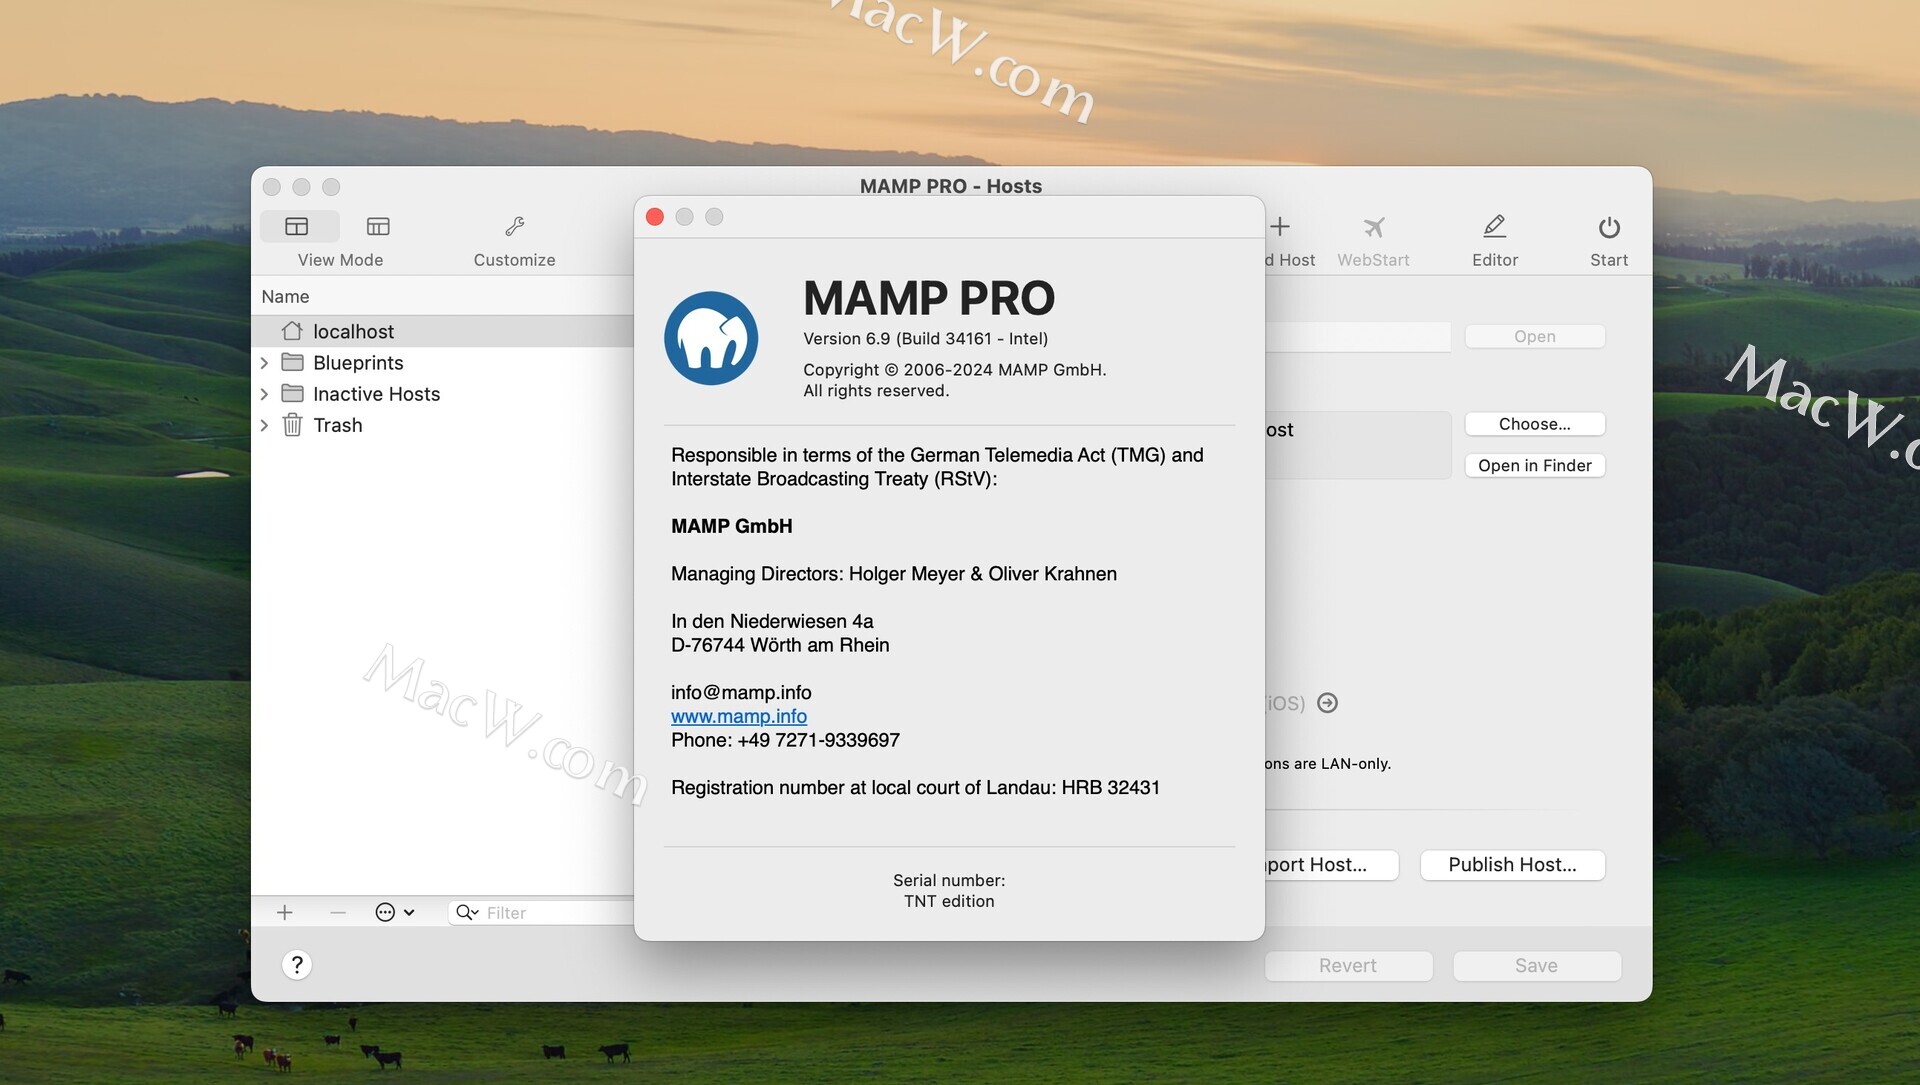Click the Version 6.9 build text
Image resolution: width=1920 pixels, height=1085 pixels.
[x=926, y=339]
